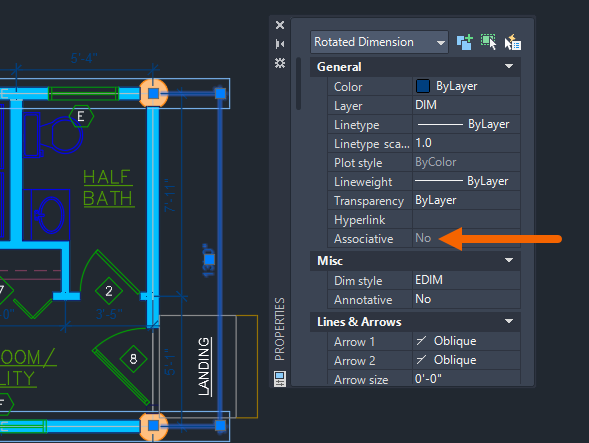This screenshot has height=443, width=589.
Task: Click the hexagon E tag symbol
Action: pos(81,116)
